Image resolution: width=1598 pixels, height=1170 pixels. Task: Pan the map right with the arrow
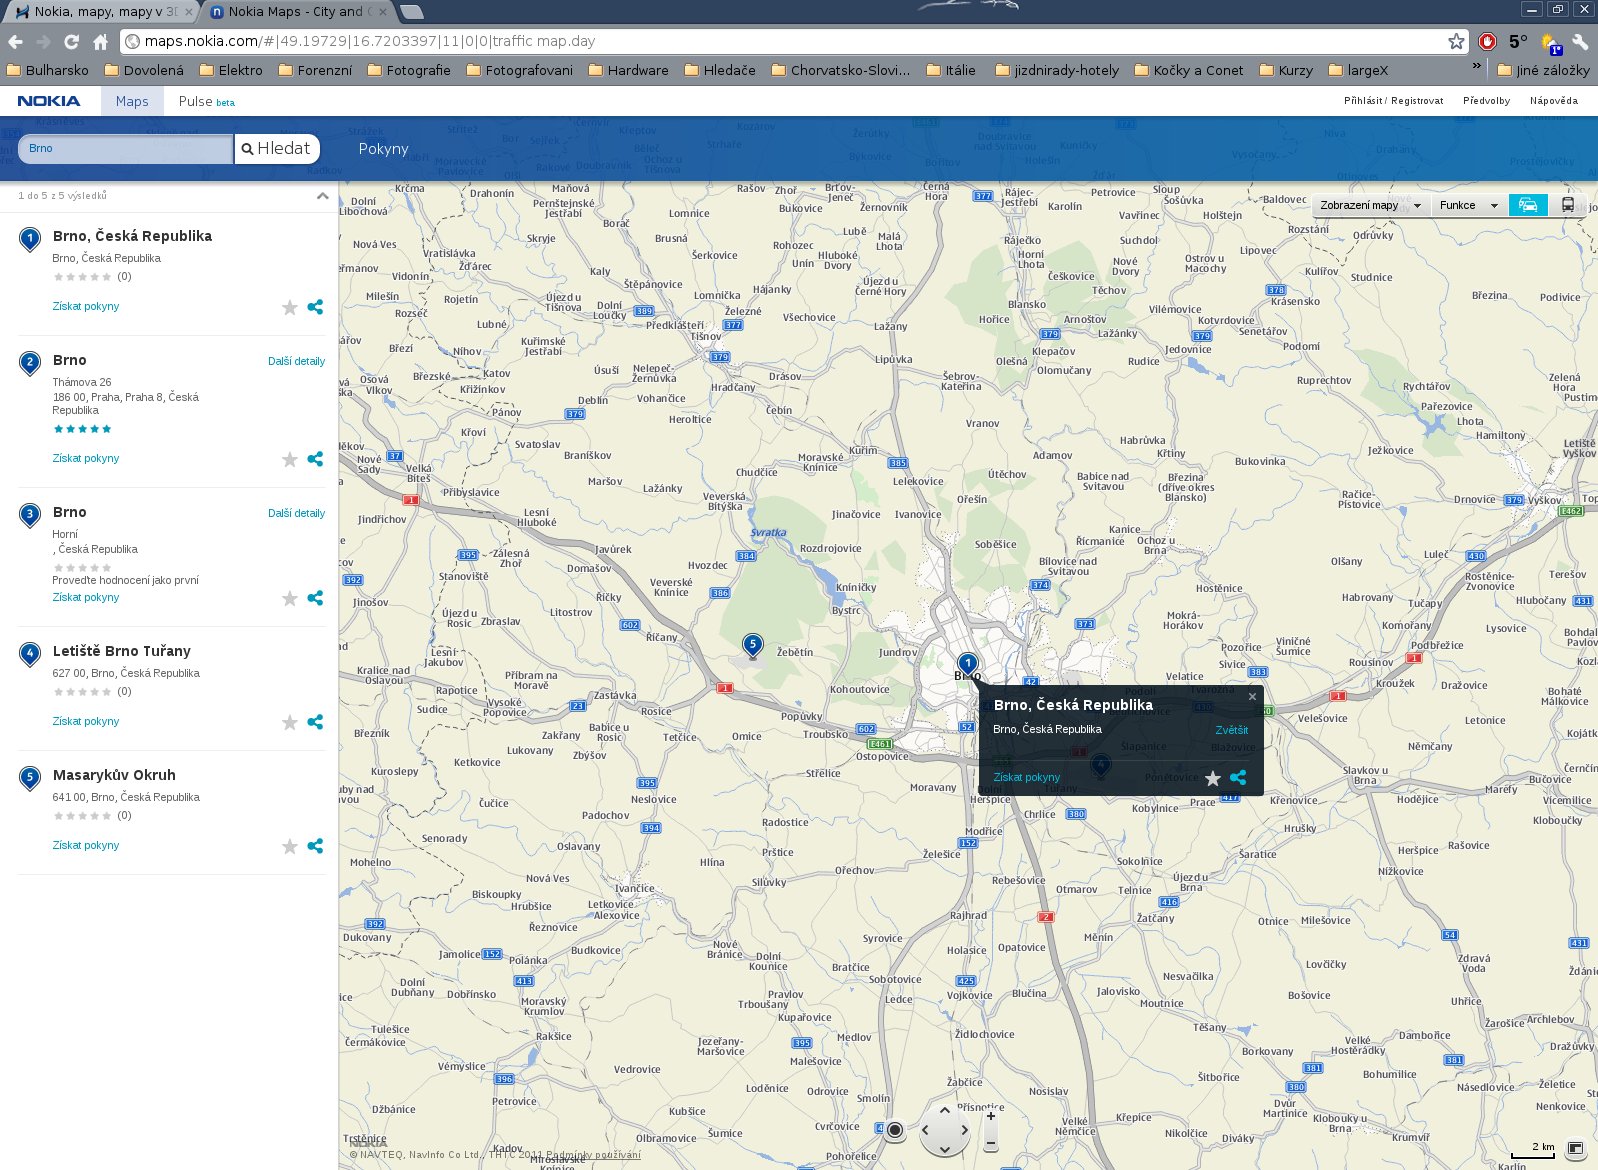(964, 1130)
